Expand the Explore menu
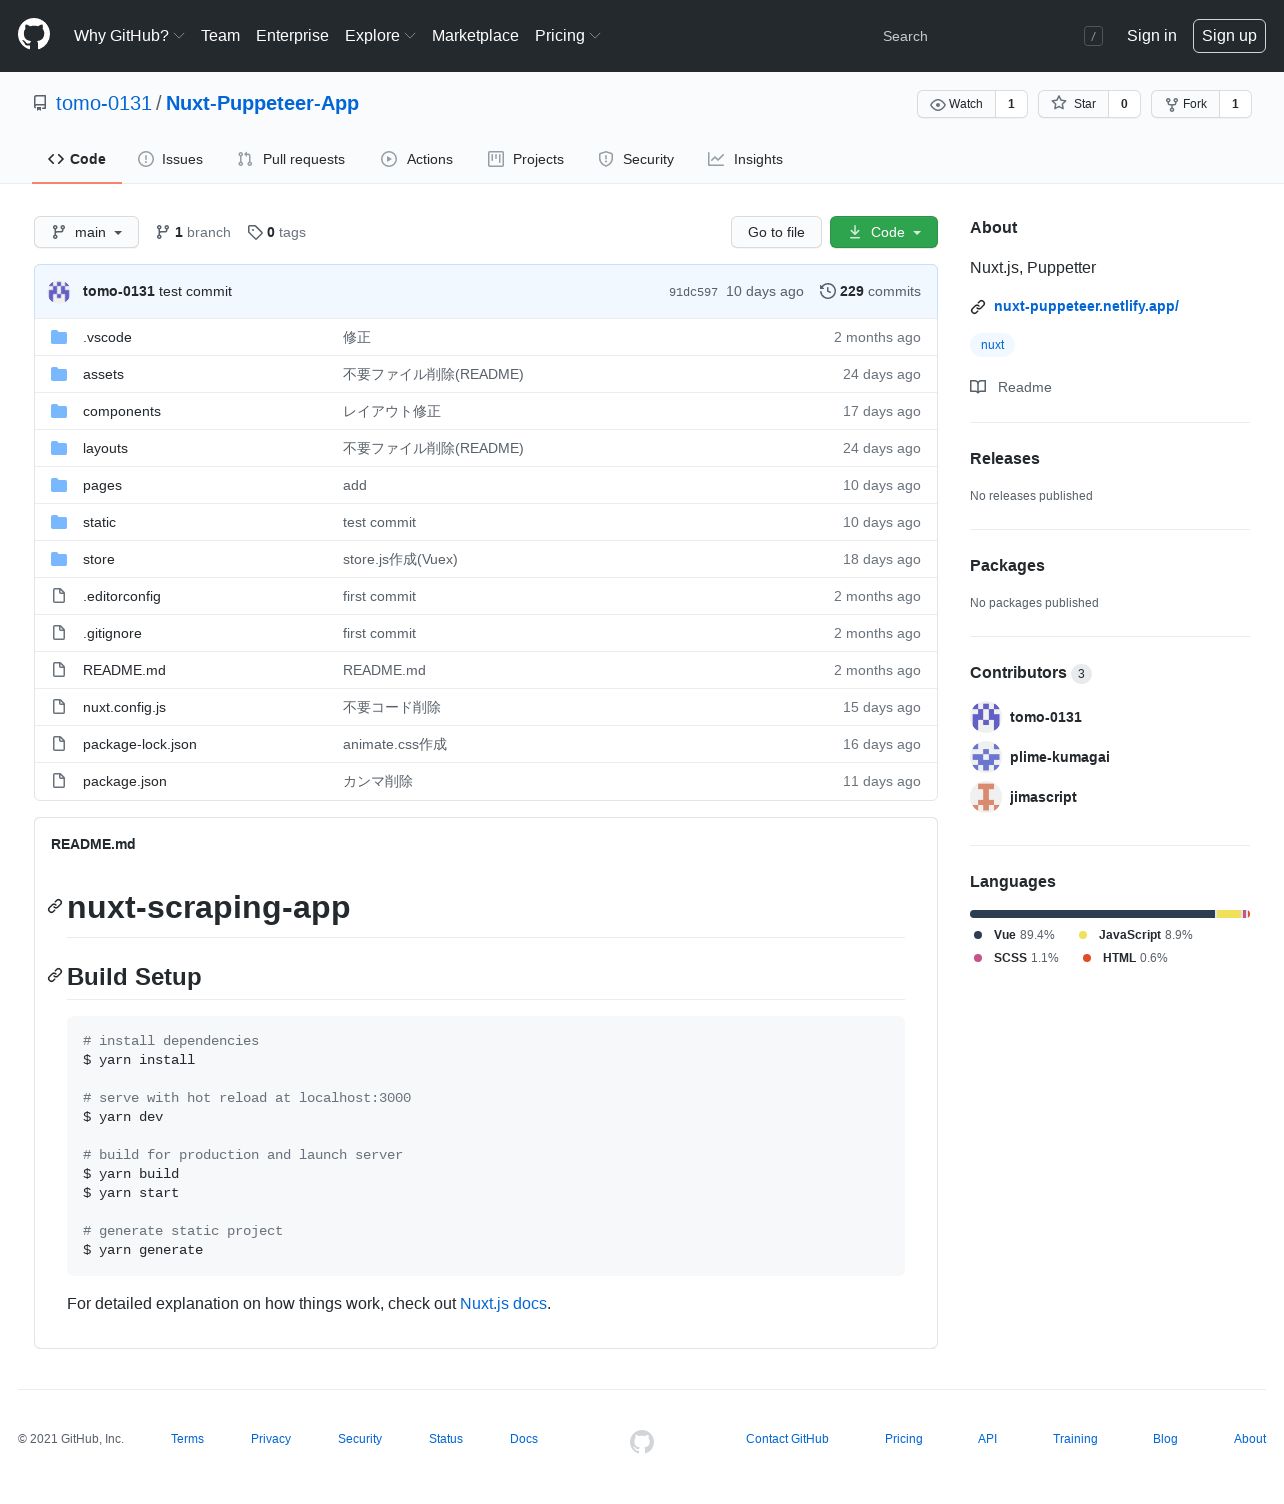 pos(380,35)
